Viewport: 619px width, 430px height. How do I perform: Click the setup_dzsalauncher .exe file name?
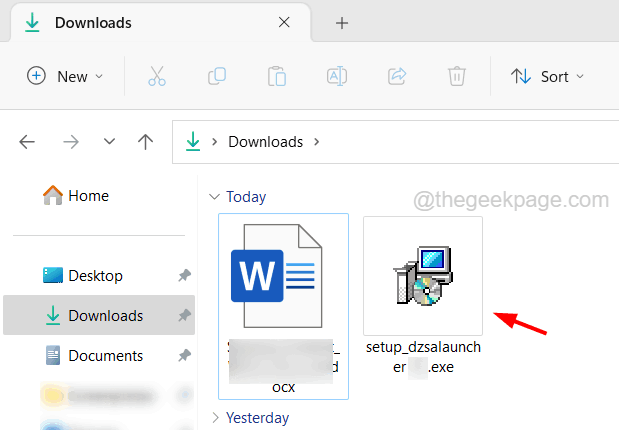[x=423, y=357]
